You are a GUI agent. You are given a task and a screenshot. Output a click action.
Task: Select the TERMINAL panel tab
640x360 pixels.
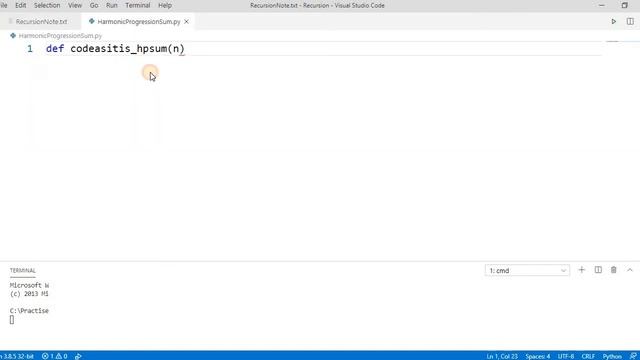click(23, 271)
